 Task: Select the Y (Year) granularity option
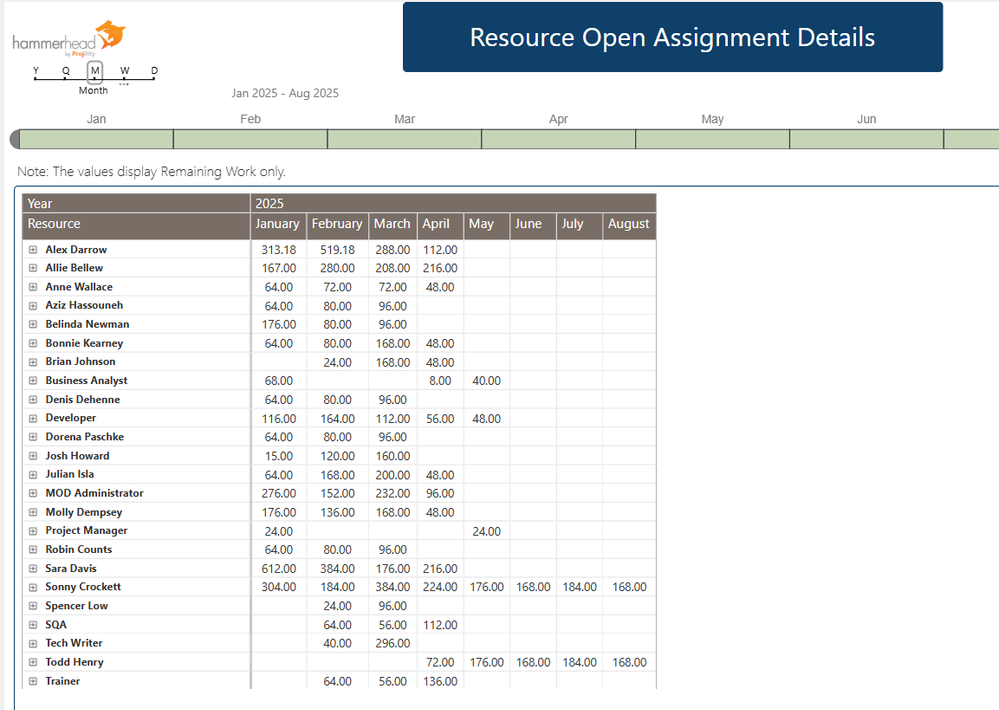pyautogui.click(x=36, y=71)
